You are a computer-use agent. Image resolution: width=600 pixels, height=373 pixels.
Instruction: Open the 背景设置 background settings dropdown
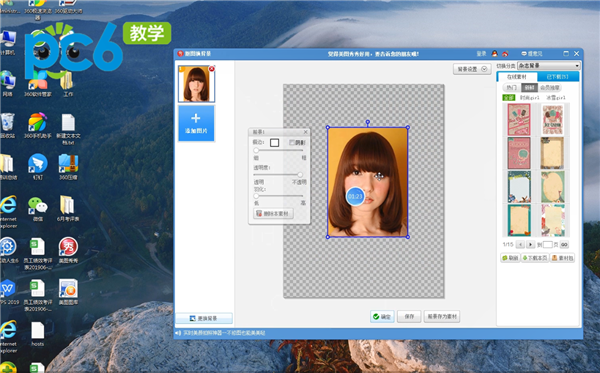[472, 69]
